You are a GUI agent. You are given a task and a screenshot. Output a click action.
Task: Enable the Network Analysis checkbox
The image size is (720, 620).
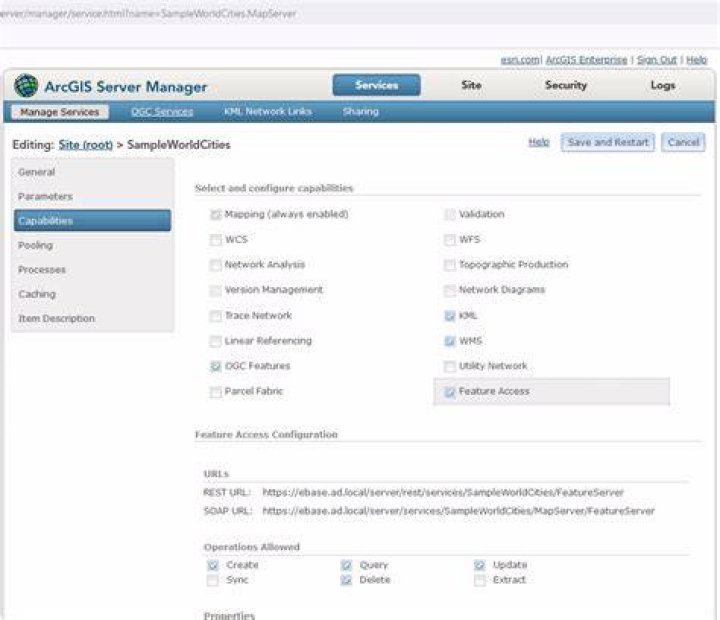215,265
